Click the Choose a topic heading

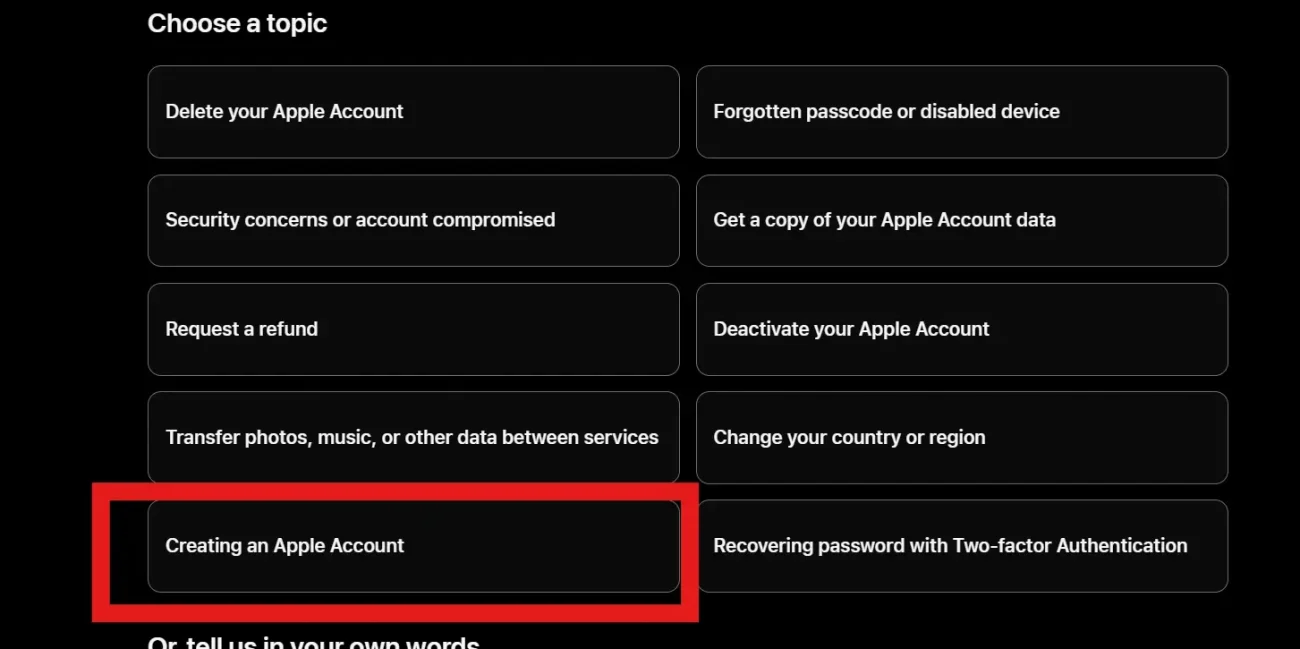click(237, 23)
